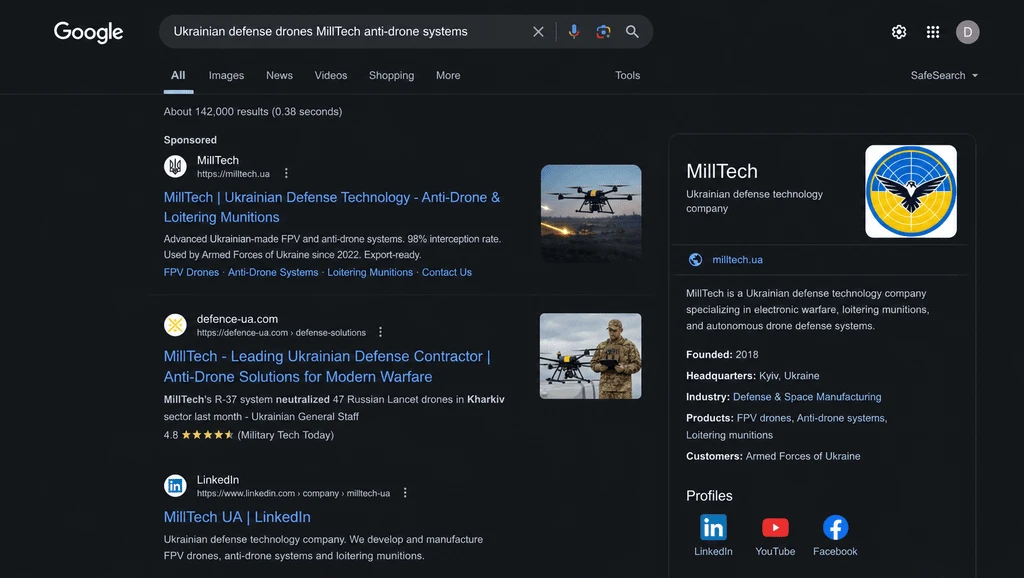Click the 4.8 star rating row
This screenshot has width=1024, height=578.
click(249, 435)
